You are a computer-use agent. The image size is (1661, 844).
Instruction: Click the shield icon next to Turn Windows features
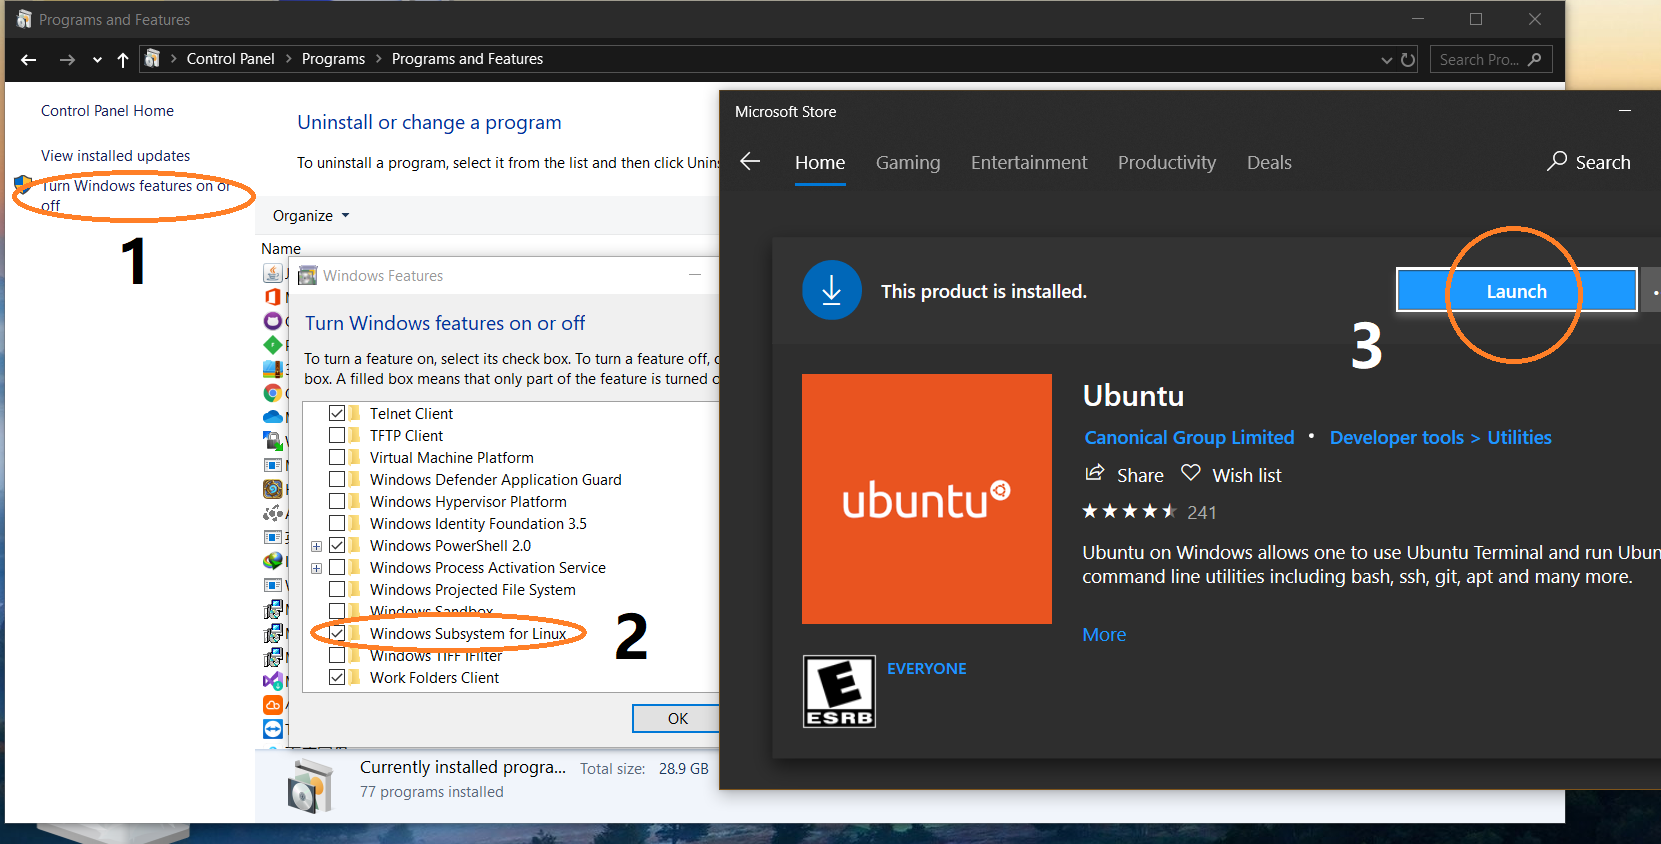[23, 186]
